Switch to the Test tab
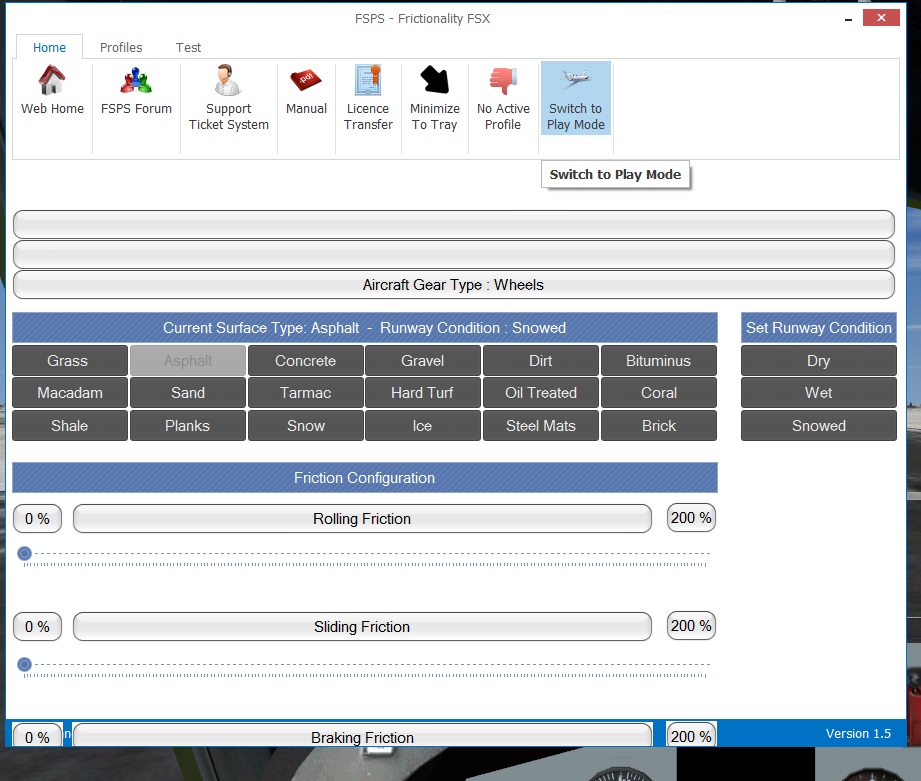Screen dimensions: 921x781 188,47
